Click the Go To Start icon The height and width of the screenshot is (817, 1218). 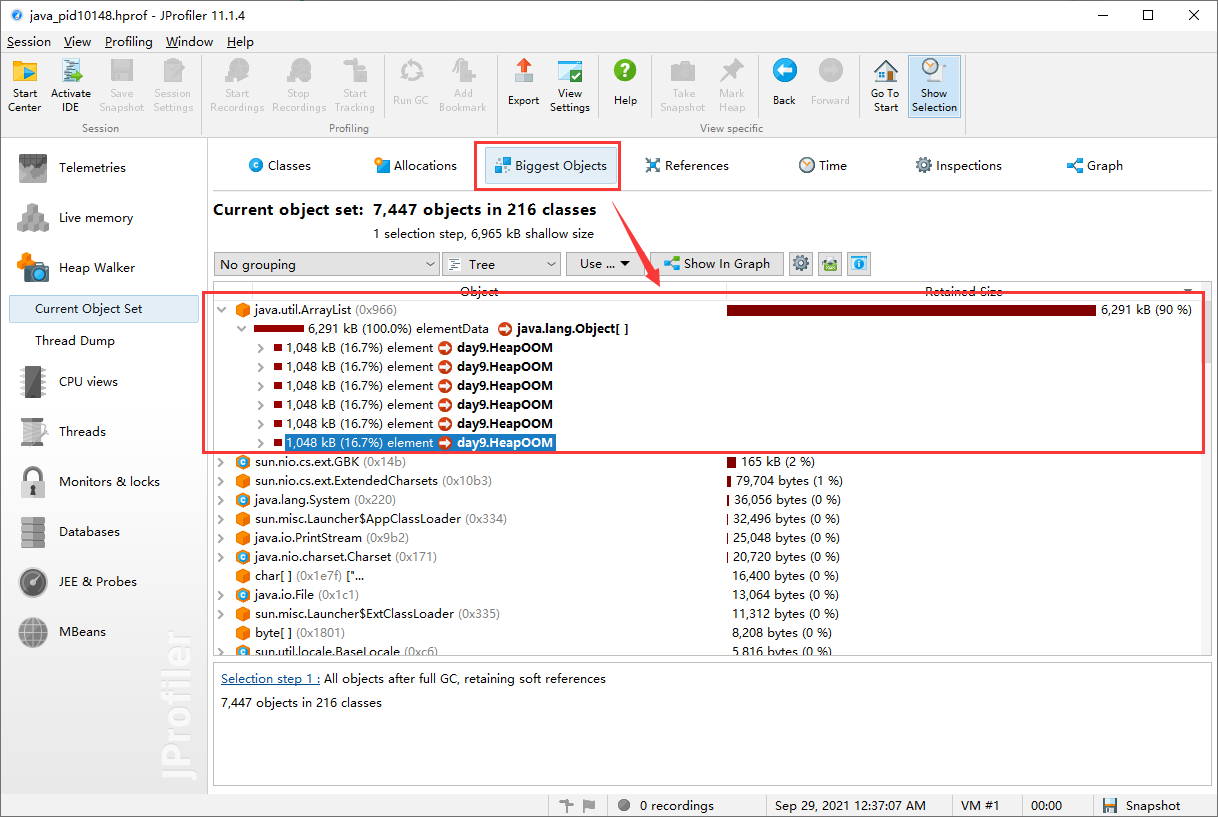(x=886, y=86)
